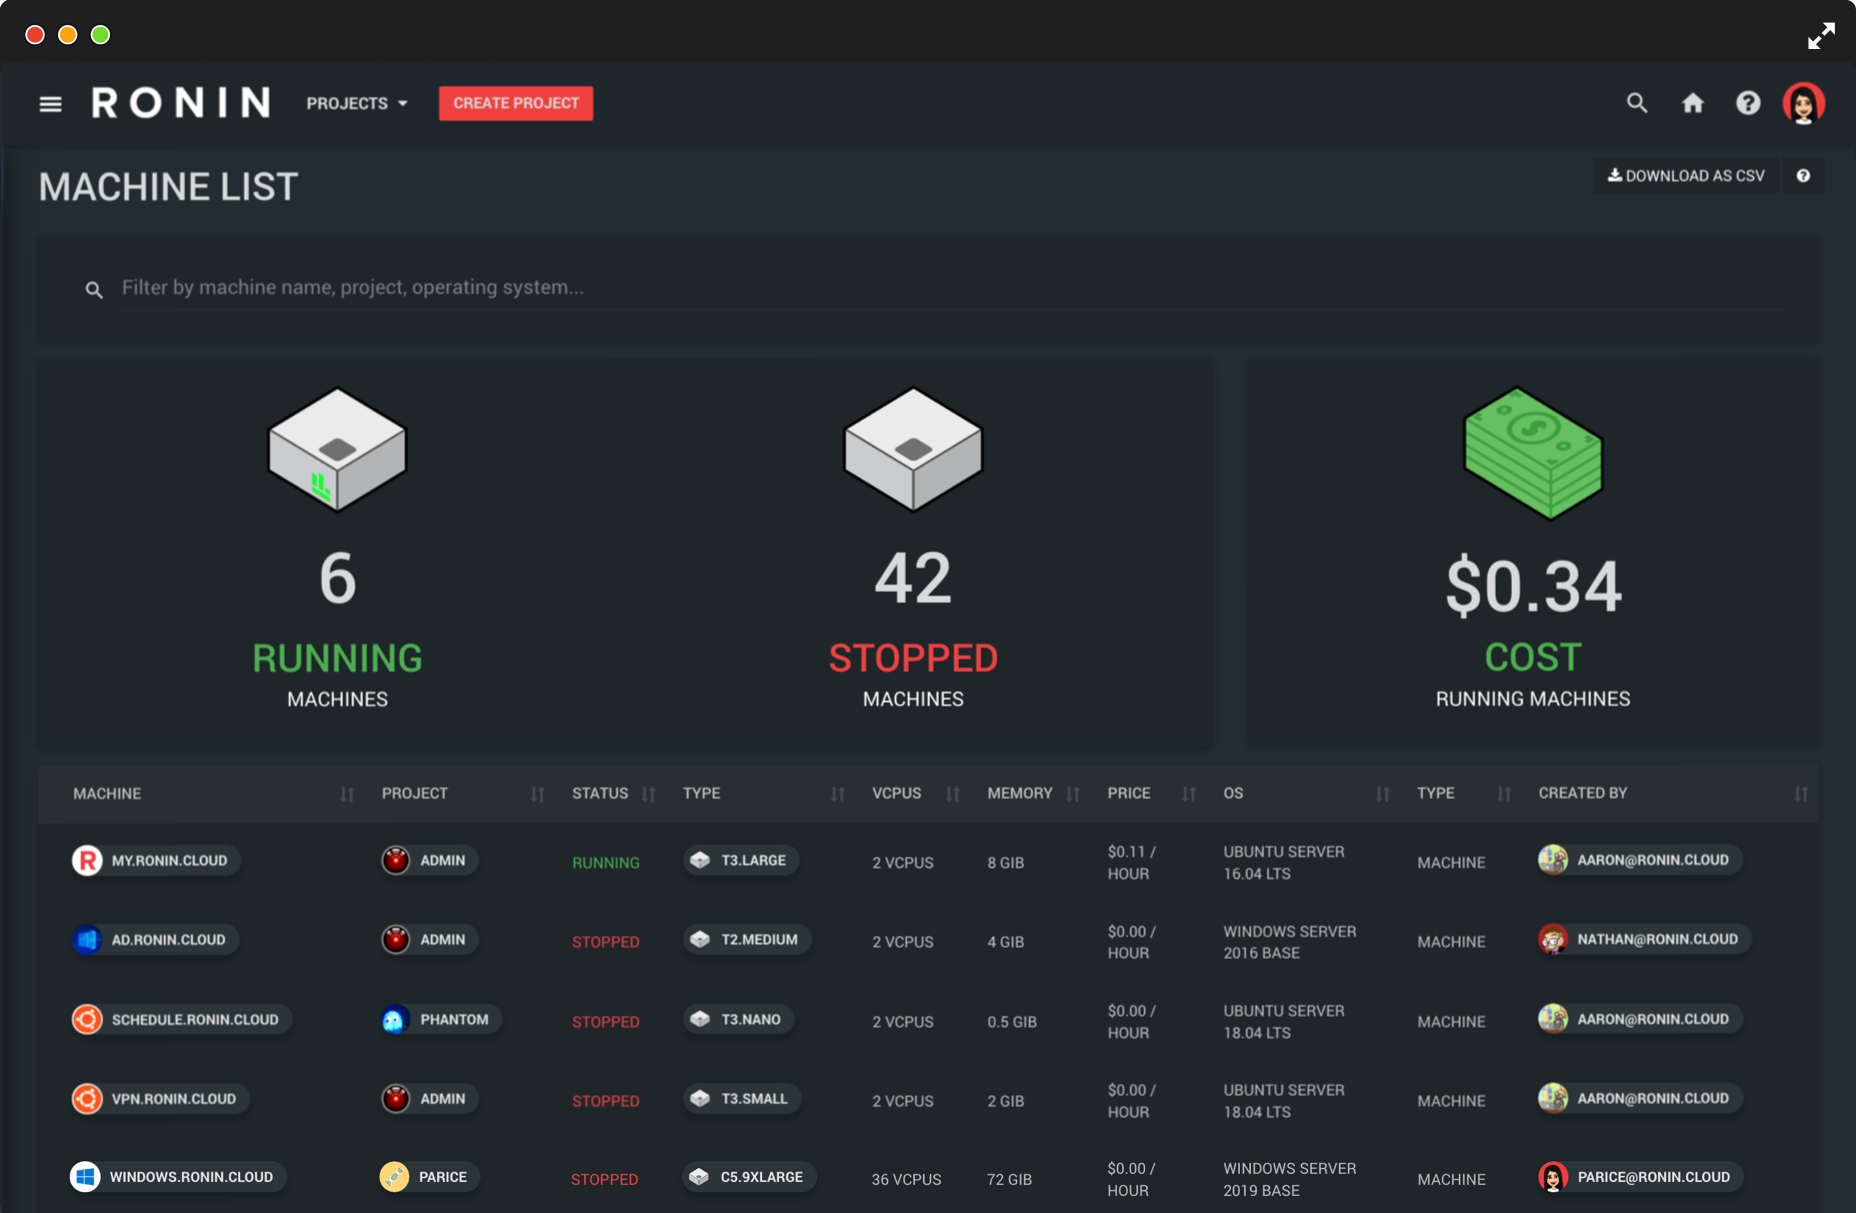This screenshot has height=1213, width=1856.
Task: Open the user profile avatar
Action: 1803,103
